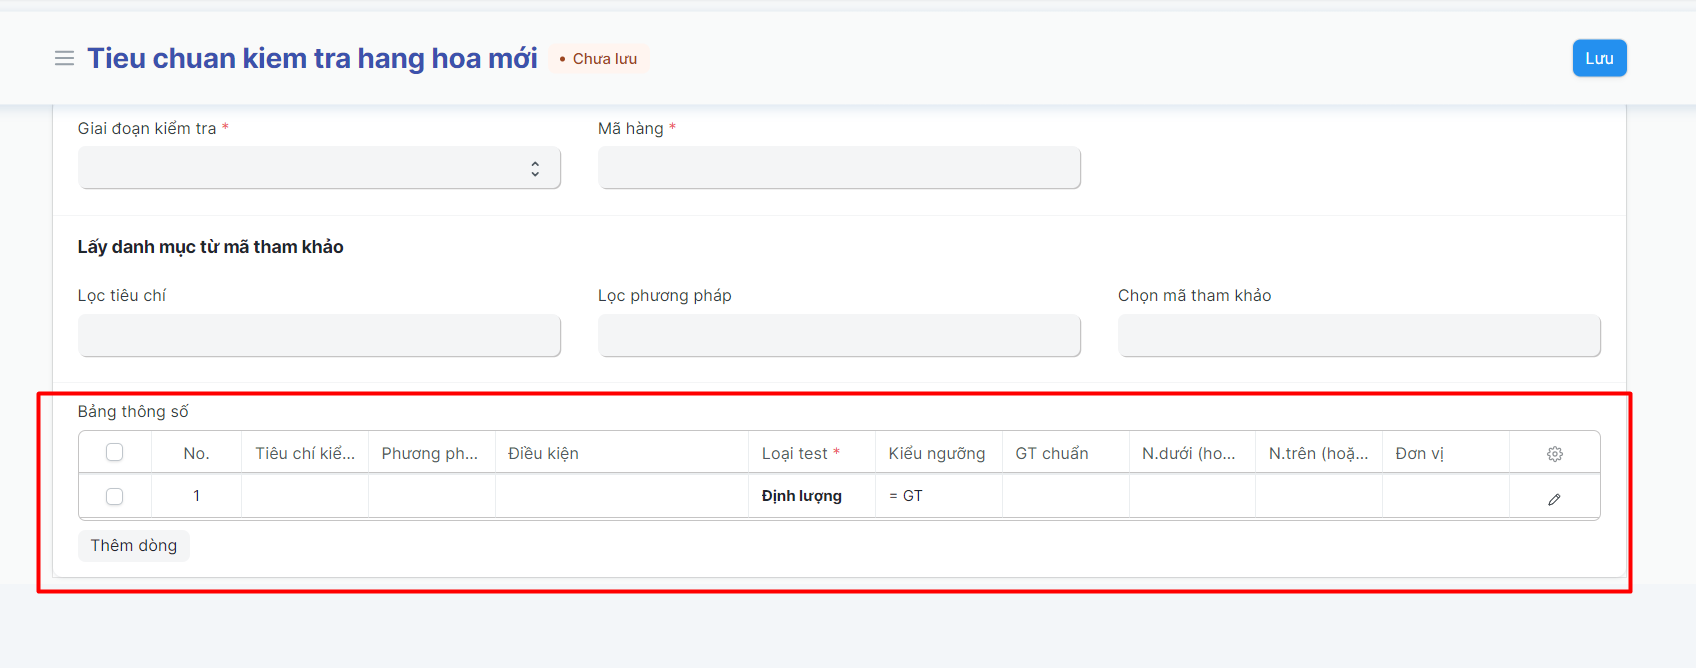Click the Lọc tiêu chí field
The height and width of the screenshot is (668, 1696).
pos(319,336)
